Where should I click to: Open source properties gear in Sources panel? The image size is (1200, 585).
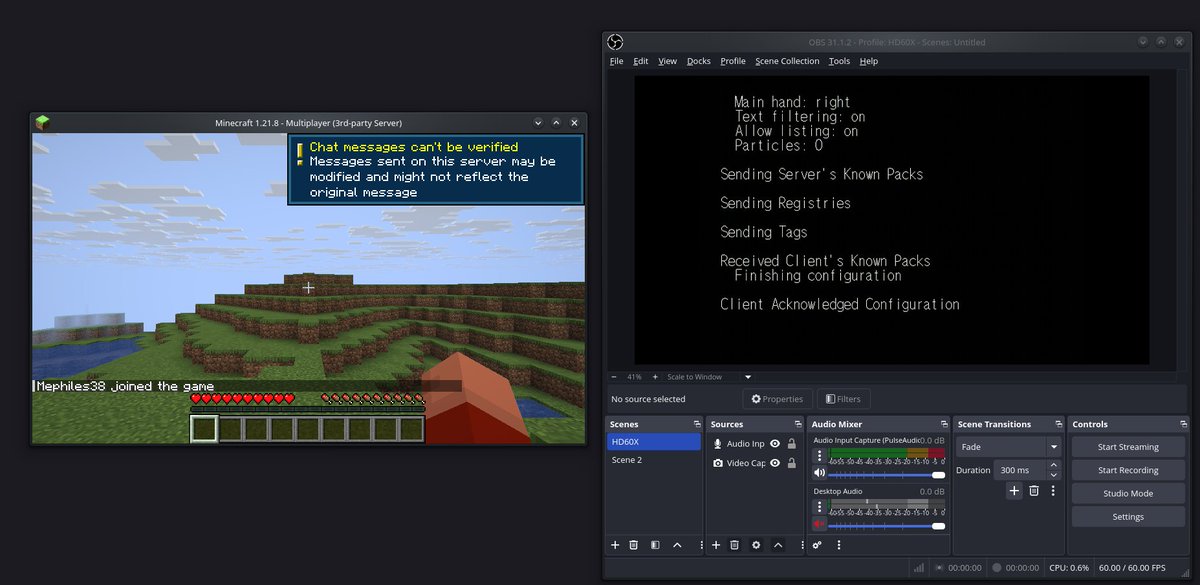(756, 545)
